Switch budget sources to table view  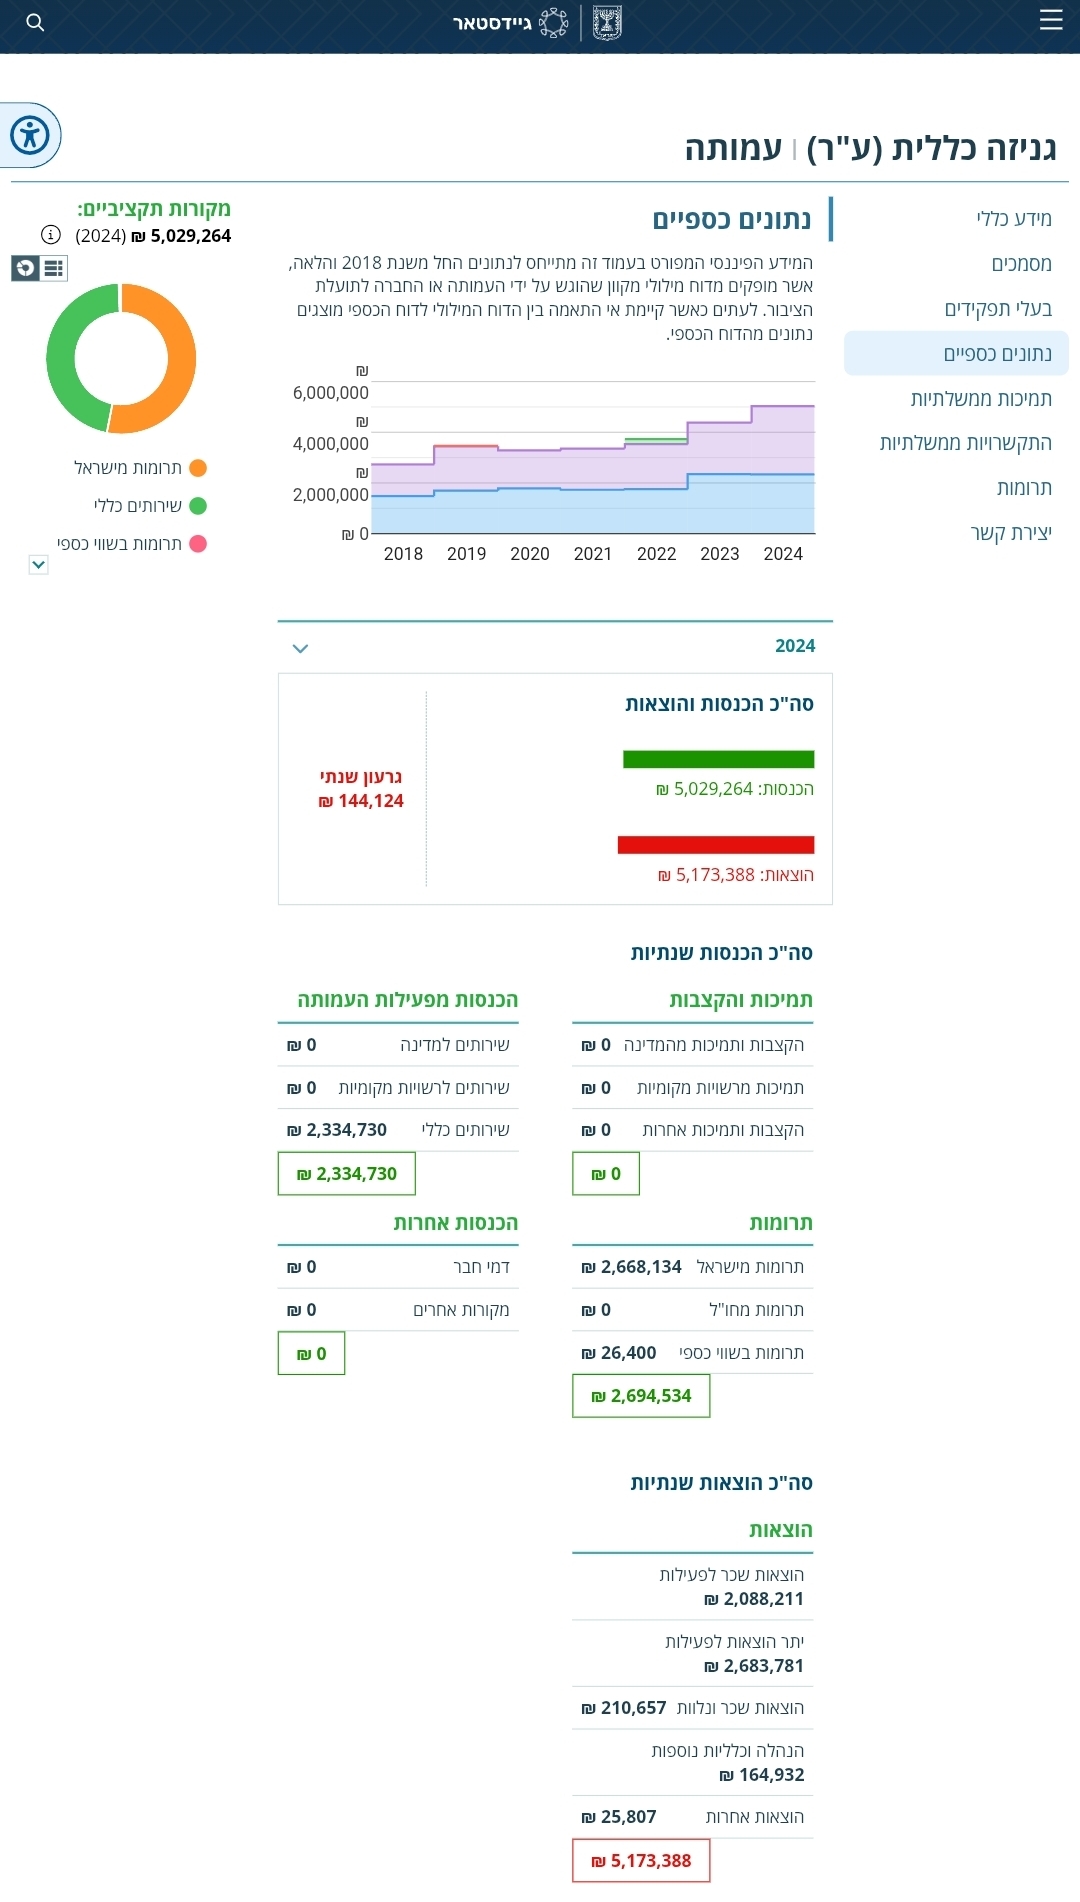point(54,268)
